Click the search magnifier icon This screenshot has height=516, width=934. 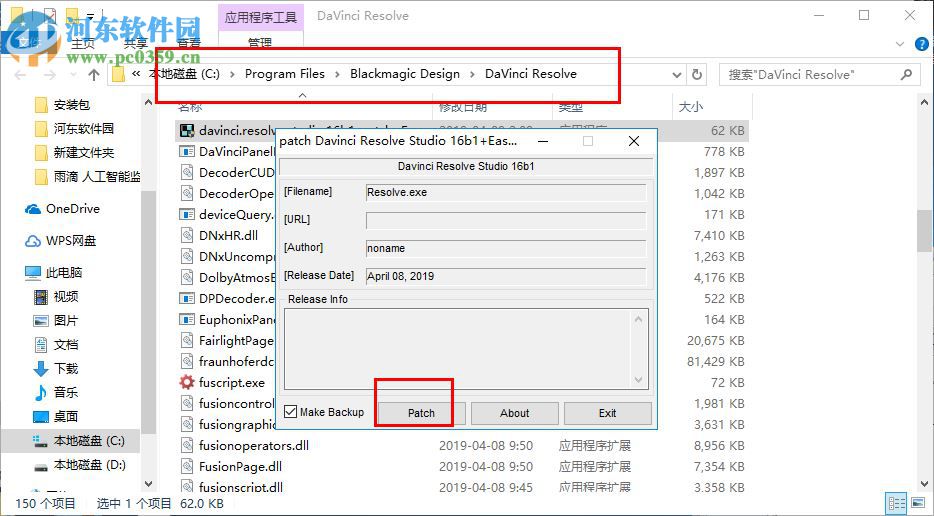(x=906, y=74)
